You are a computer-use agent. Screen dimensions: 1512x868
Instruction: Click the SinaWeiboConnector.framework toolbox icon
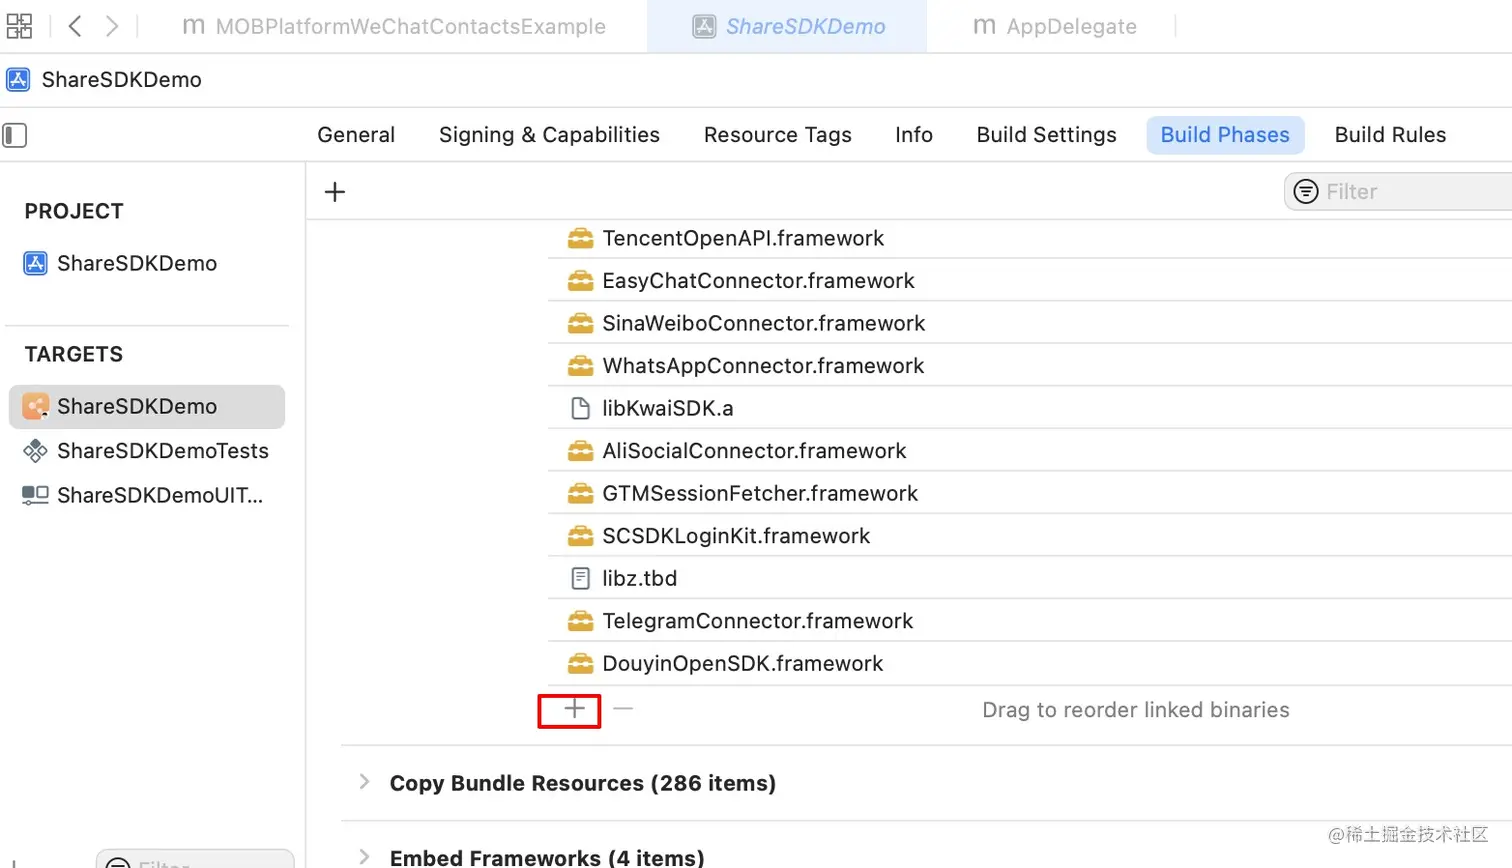580,324
